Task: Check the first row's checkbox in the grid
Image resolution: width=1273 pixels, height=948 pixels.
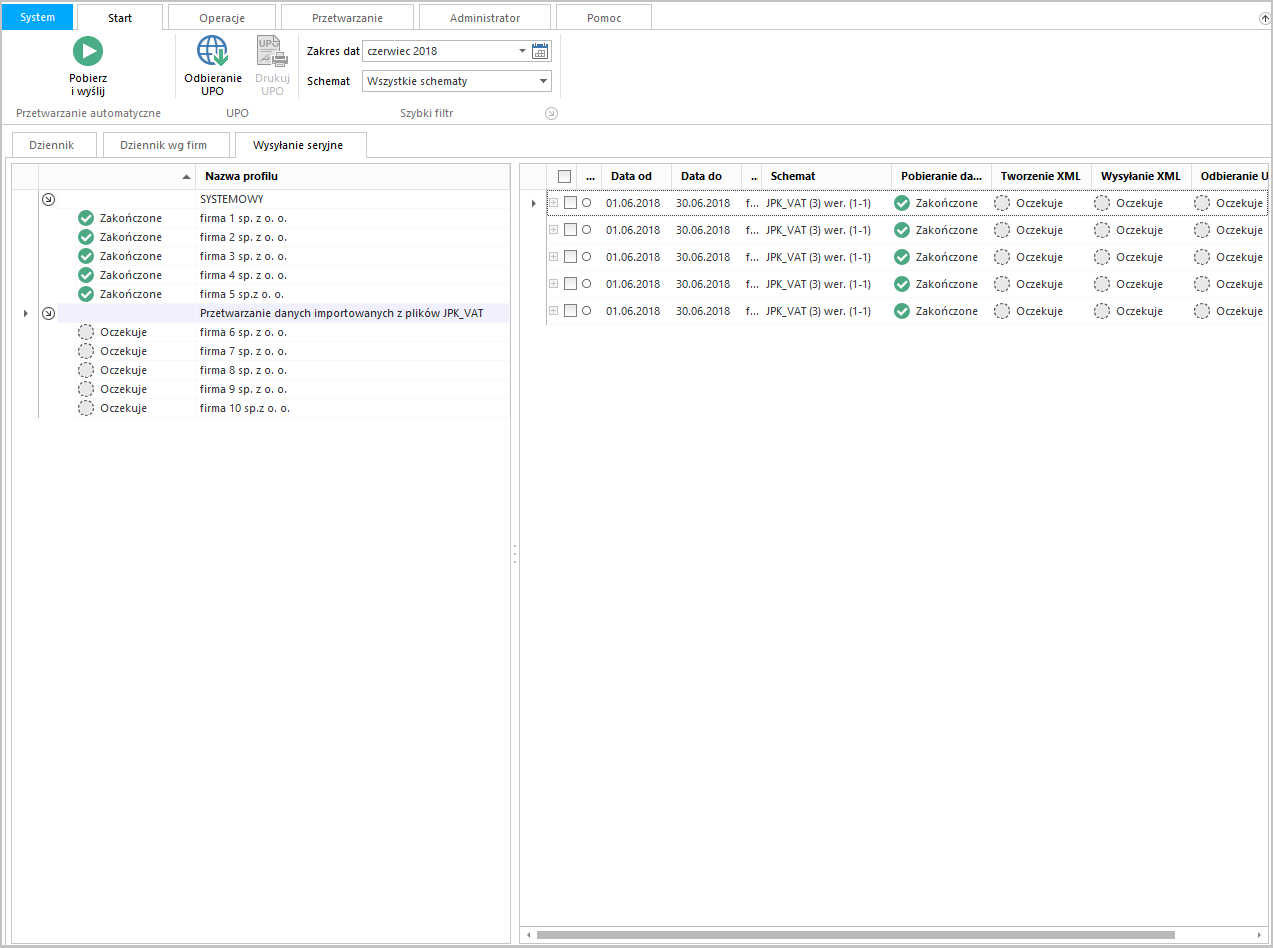Action: point(570,203)
